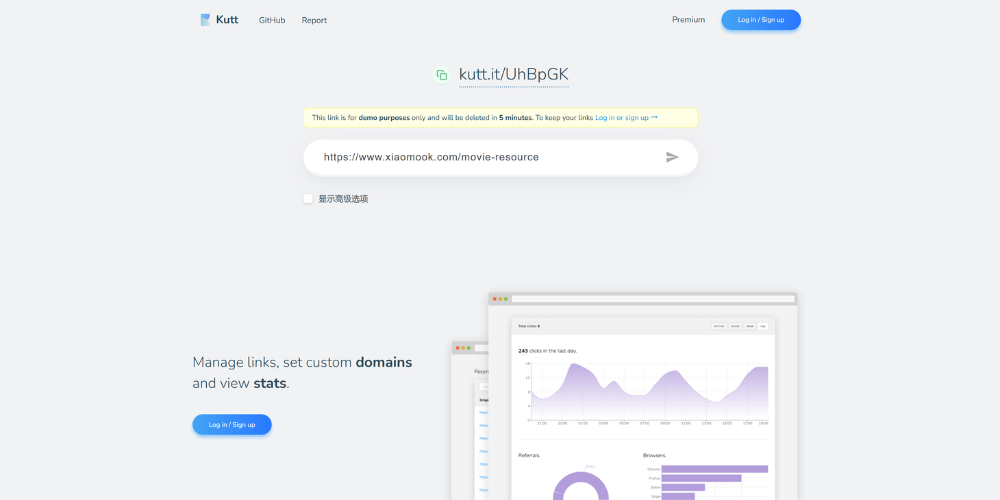Screen dimensions: 1000x500
Task: Click the Referrals donut chart graphic
Action: pyautogui.click(x=580, y=486)
